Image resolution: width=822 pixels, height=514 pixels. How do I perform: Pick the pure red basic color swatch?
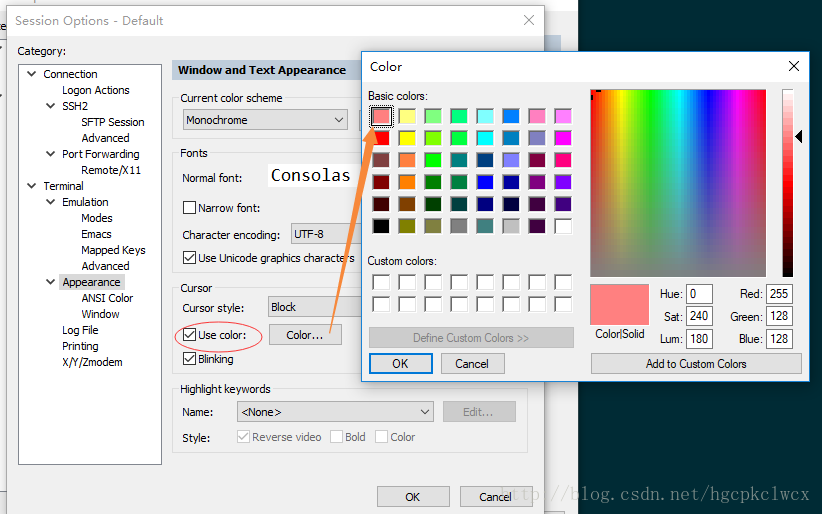[381, 138]
